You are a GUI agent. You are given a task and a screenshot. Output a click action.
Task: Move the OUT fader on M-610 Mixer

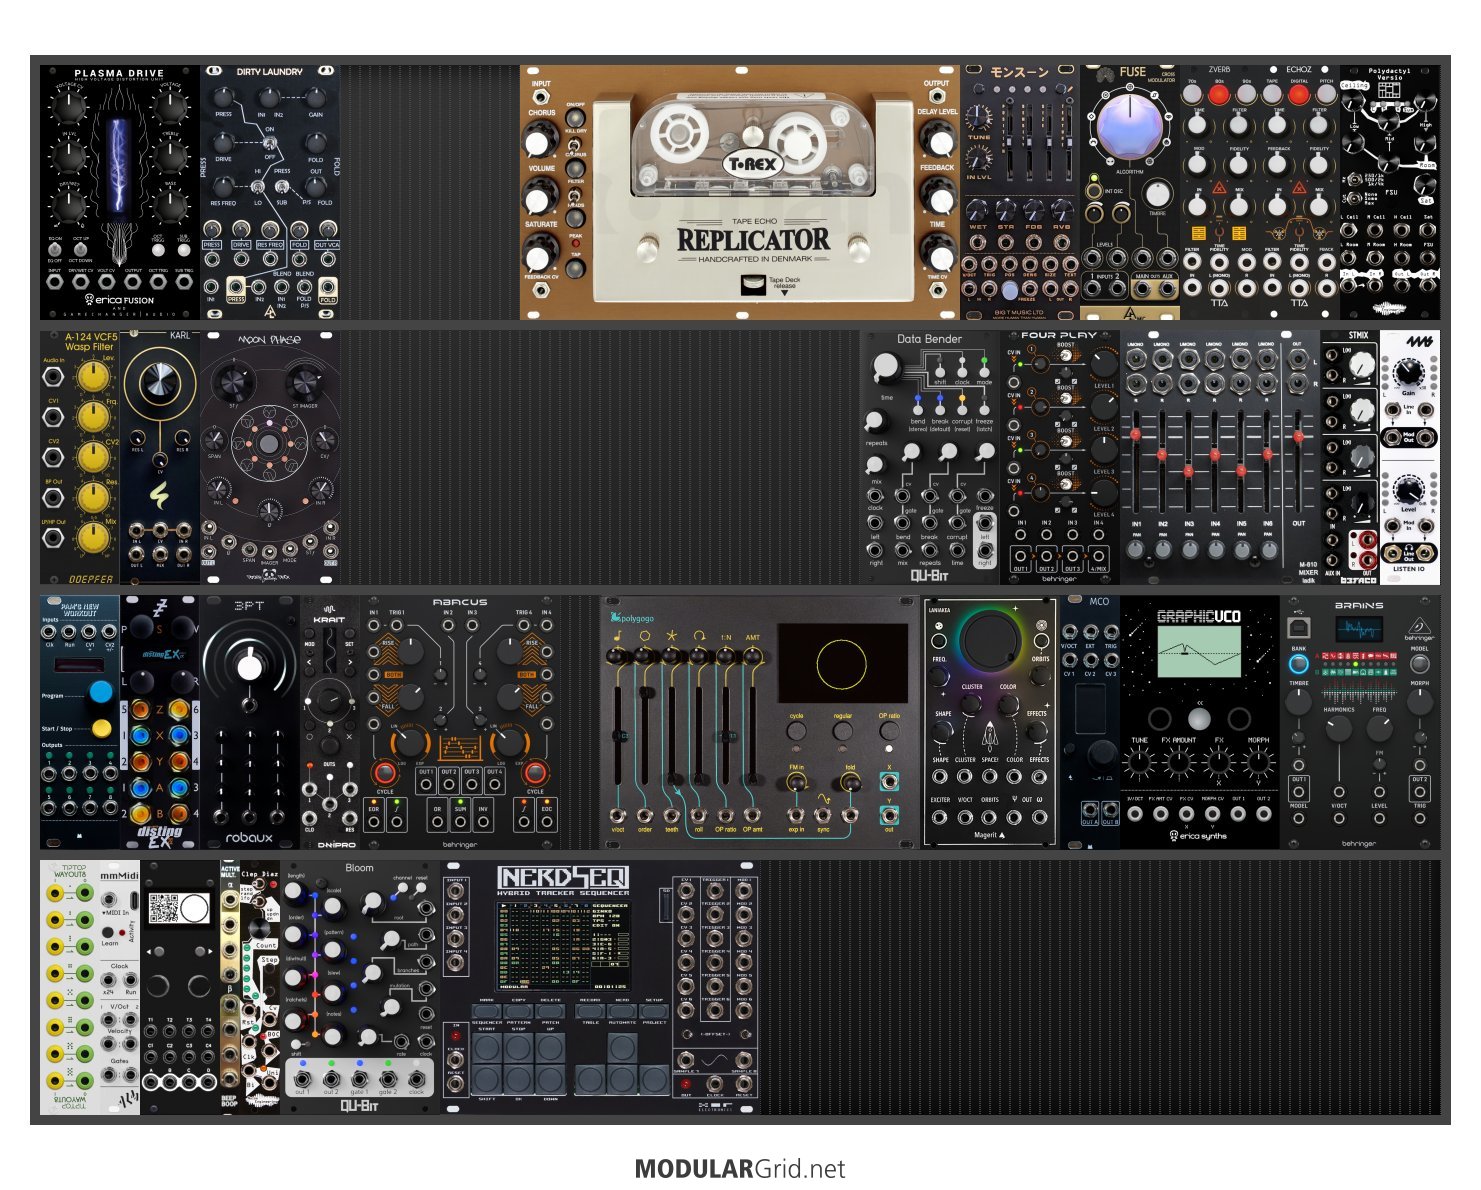coord(1297,437)
